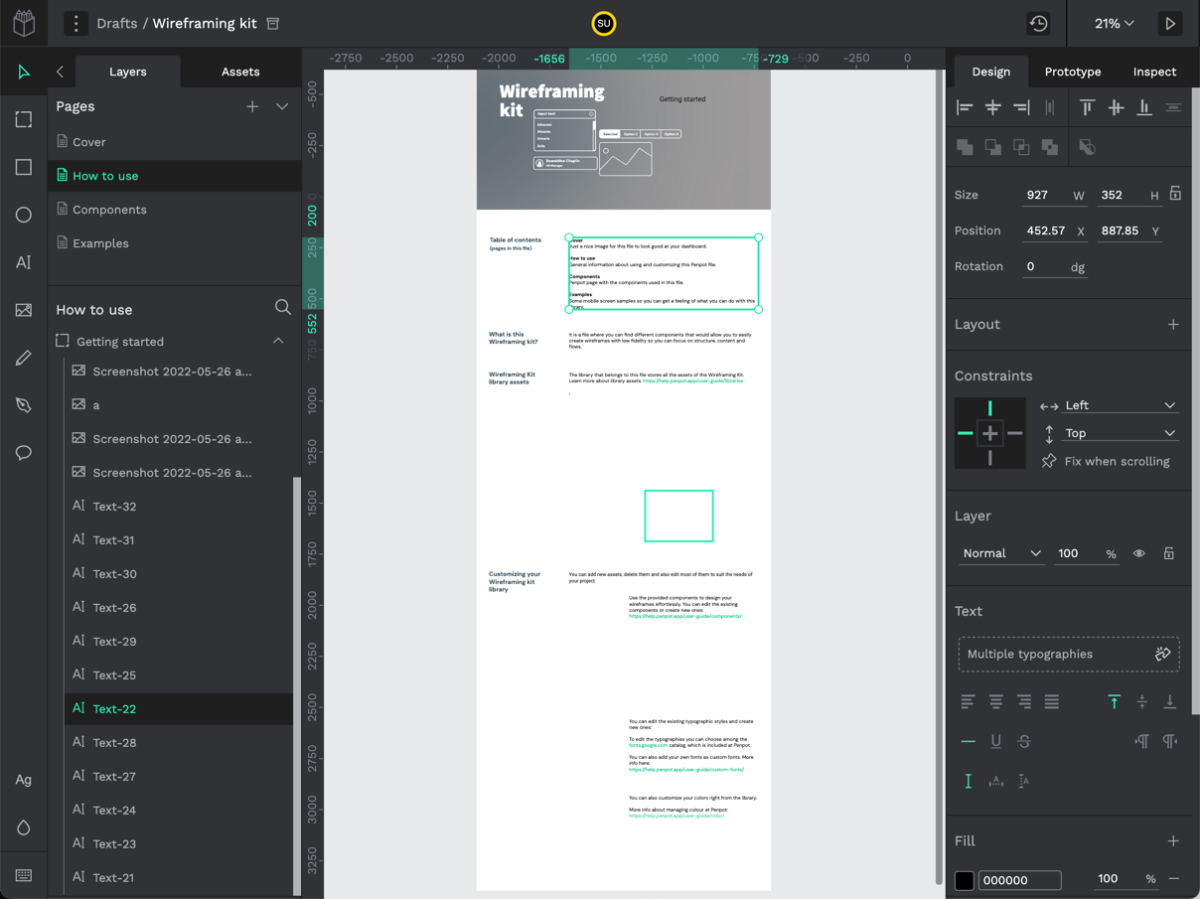Image resolution: width=1200 pixels, height=899 pixels.
Task: Remove the 000000 fill with minus
Action: [x=1173, y=879]
